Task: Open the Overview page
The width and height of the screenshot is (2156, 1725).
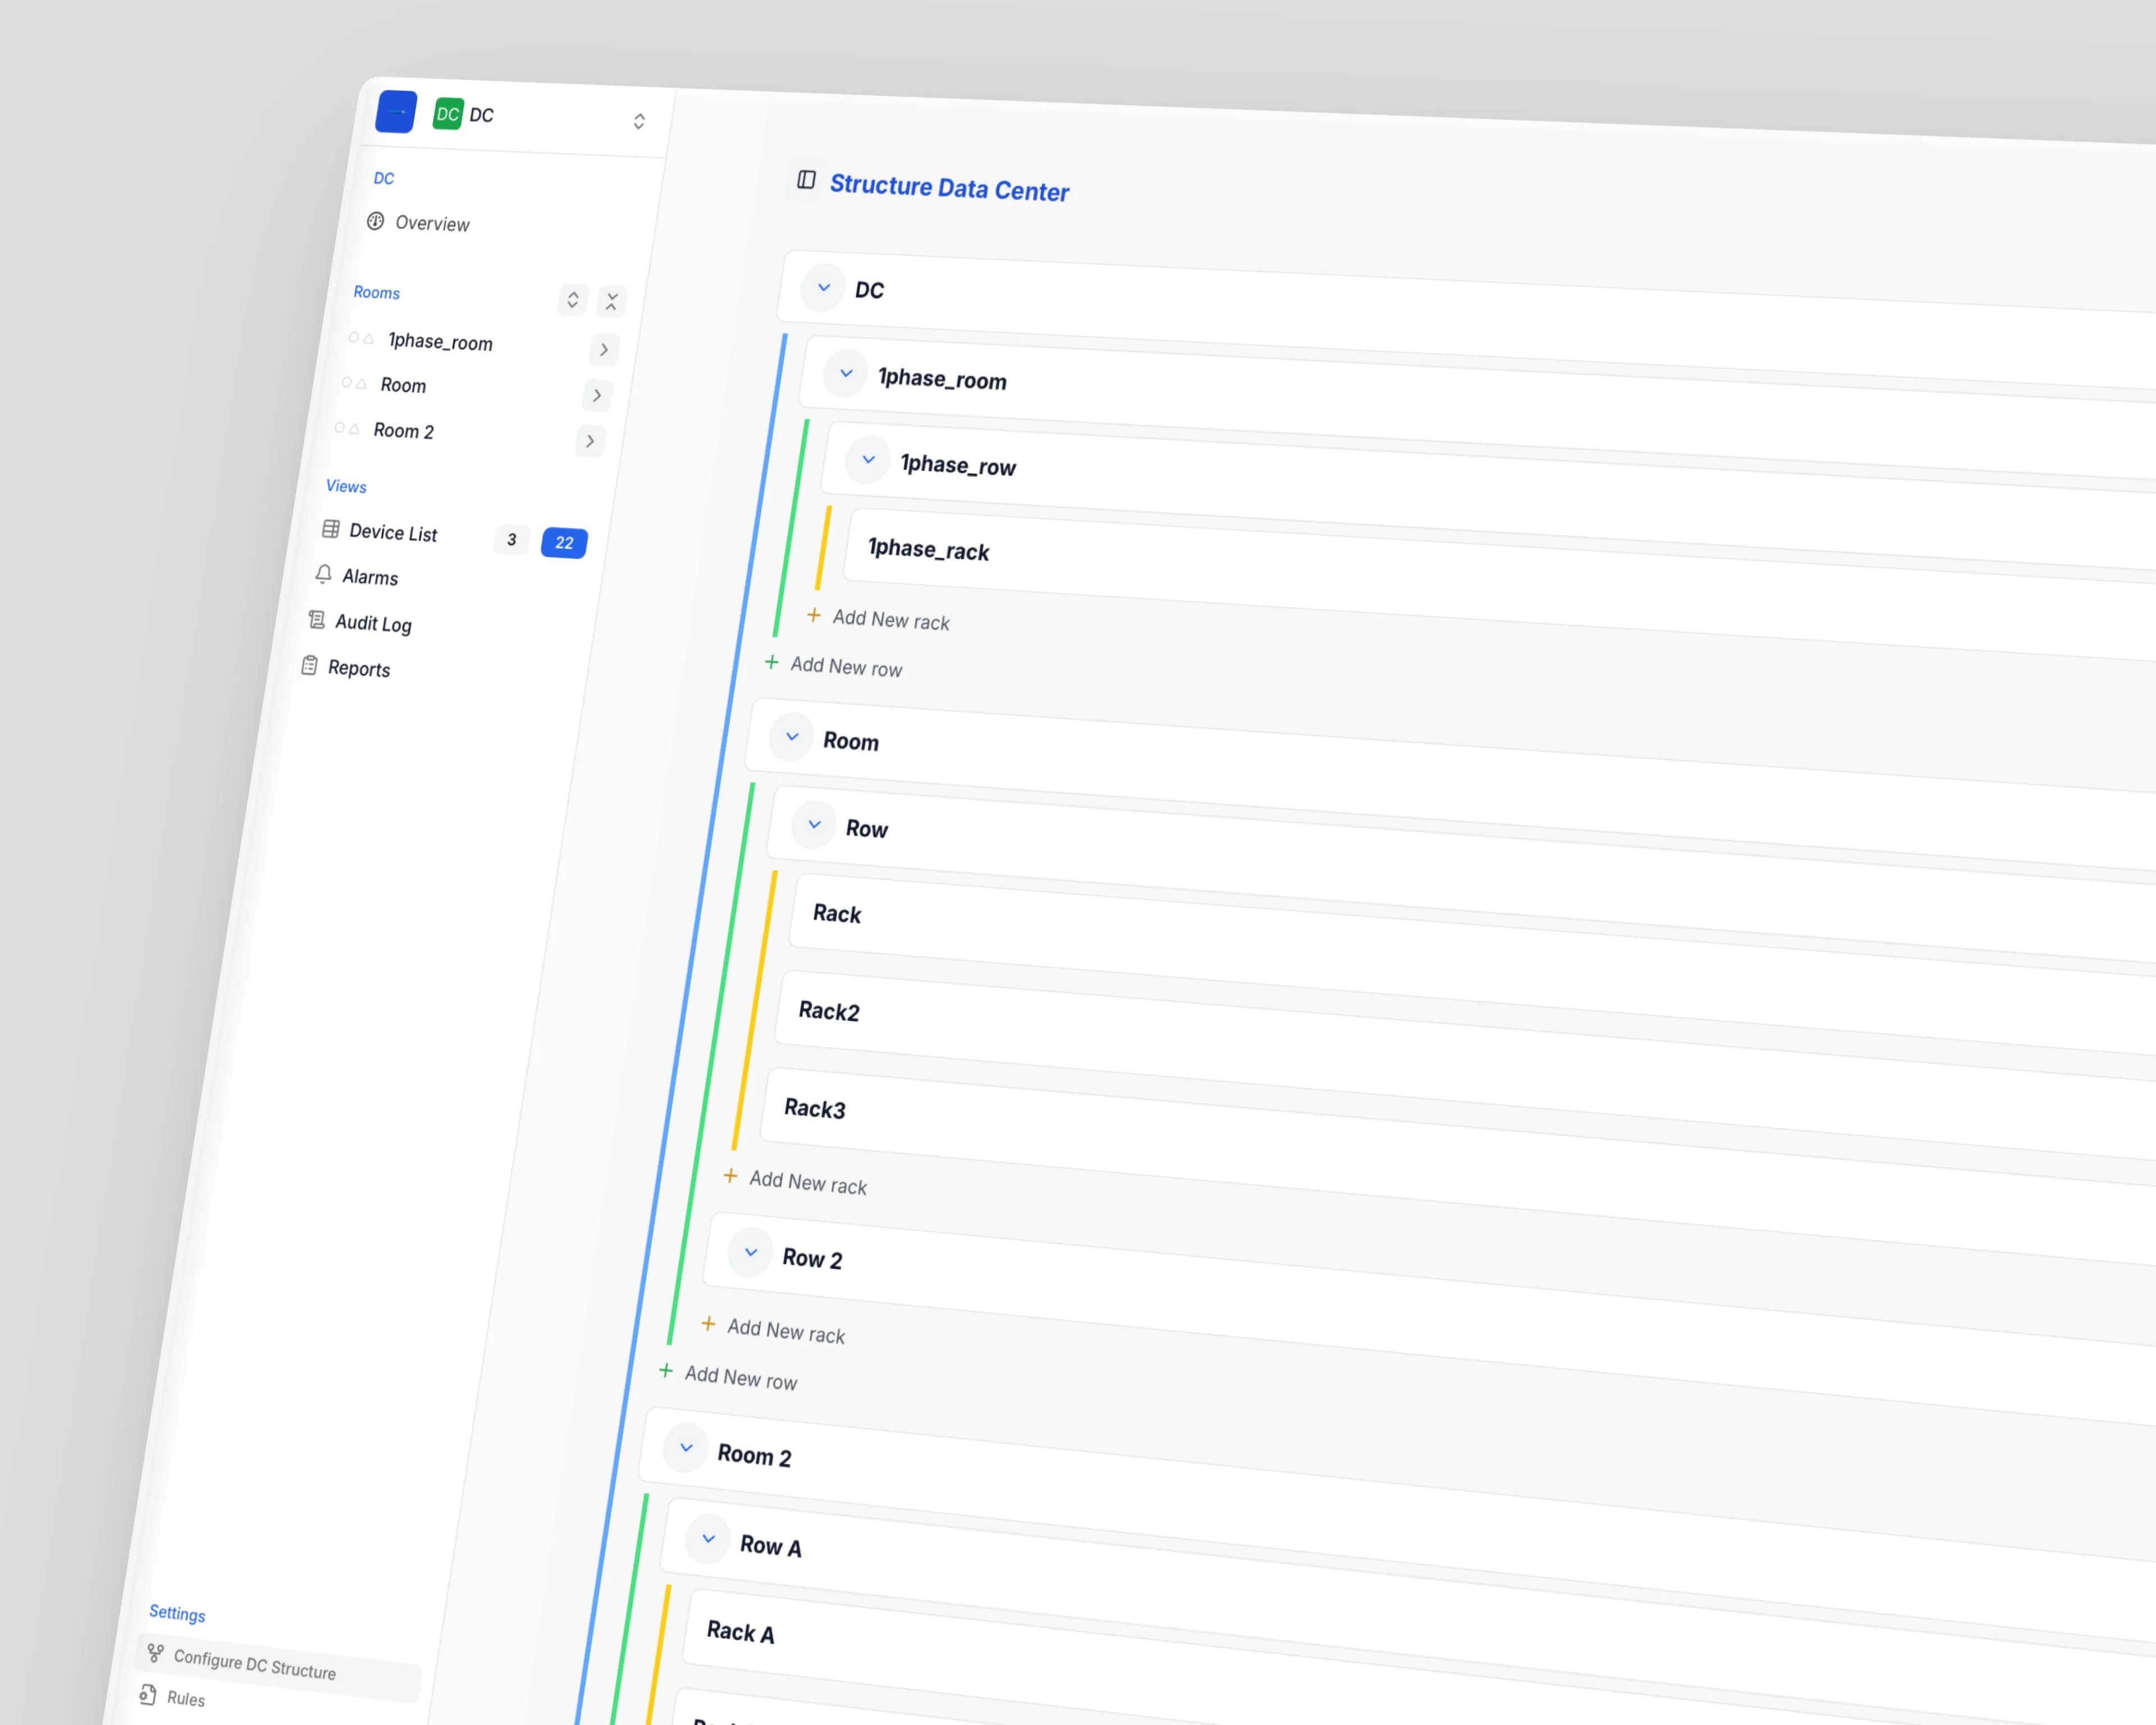Action: point(432,224)
